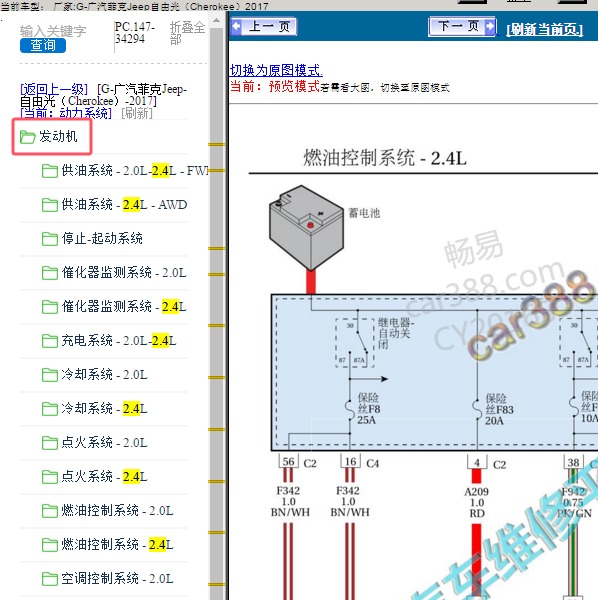Click the 蓄电池 battery label
Image resolution: width=598 pixels, height=600 pixels.
pyautogui.click(x=364, y=213)
